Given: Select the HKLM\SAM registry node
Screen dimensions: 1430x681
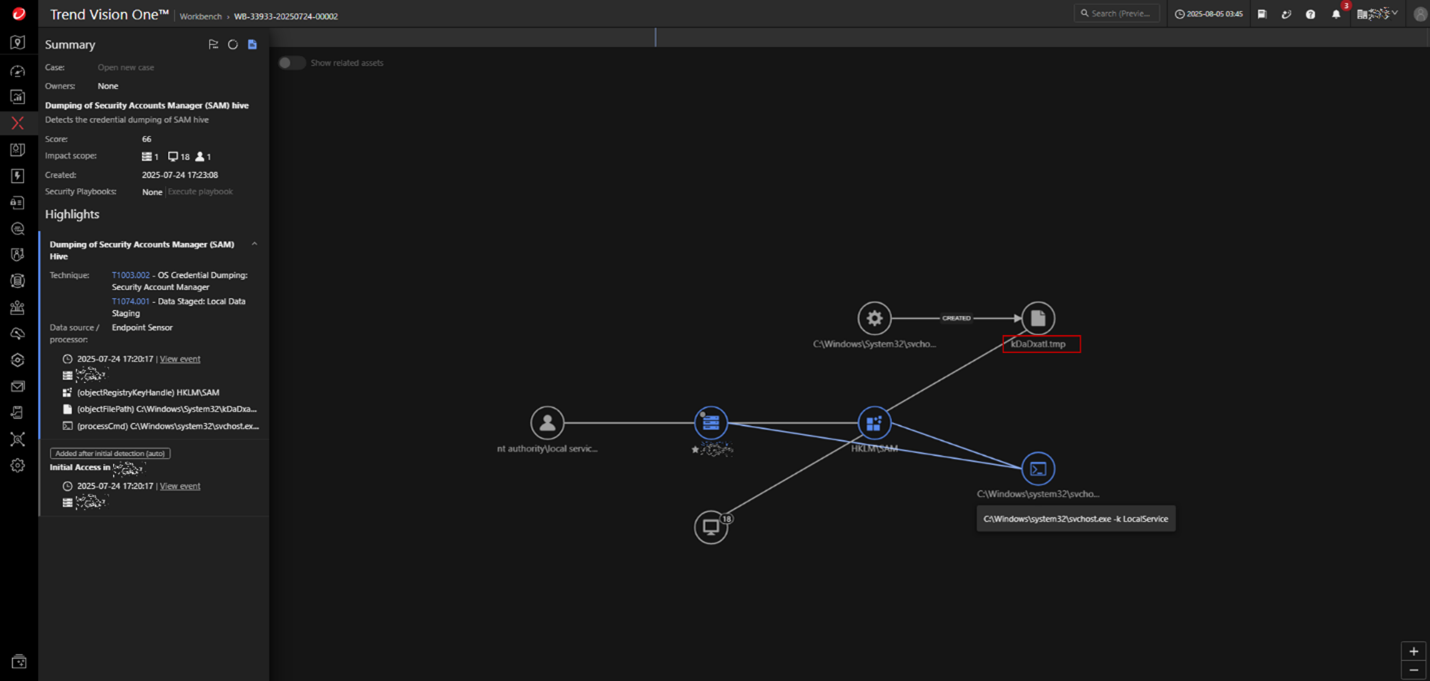Looking at the screenshot, I should tap(874, 423).
